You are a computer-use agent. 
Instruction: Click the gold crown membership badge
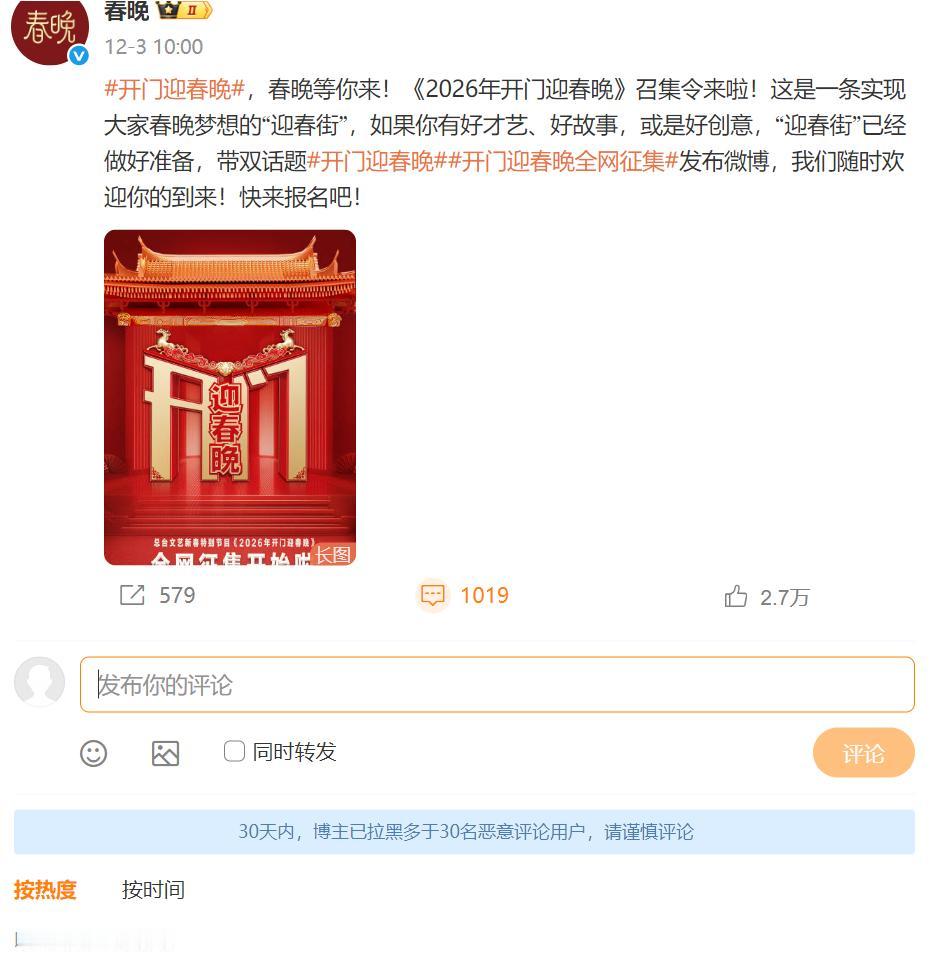point(184,10)
